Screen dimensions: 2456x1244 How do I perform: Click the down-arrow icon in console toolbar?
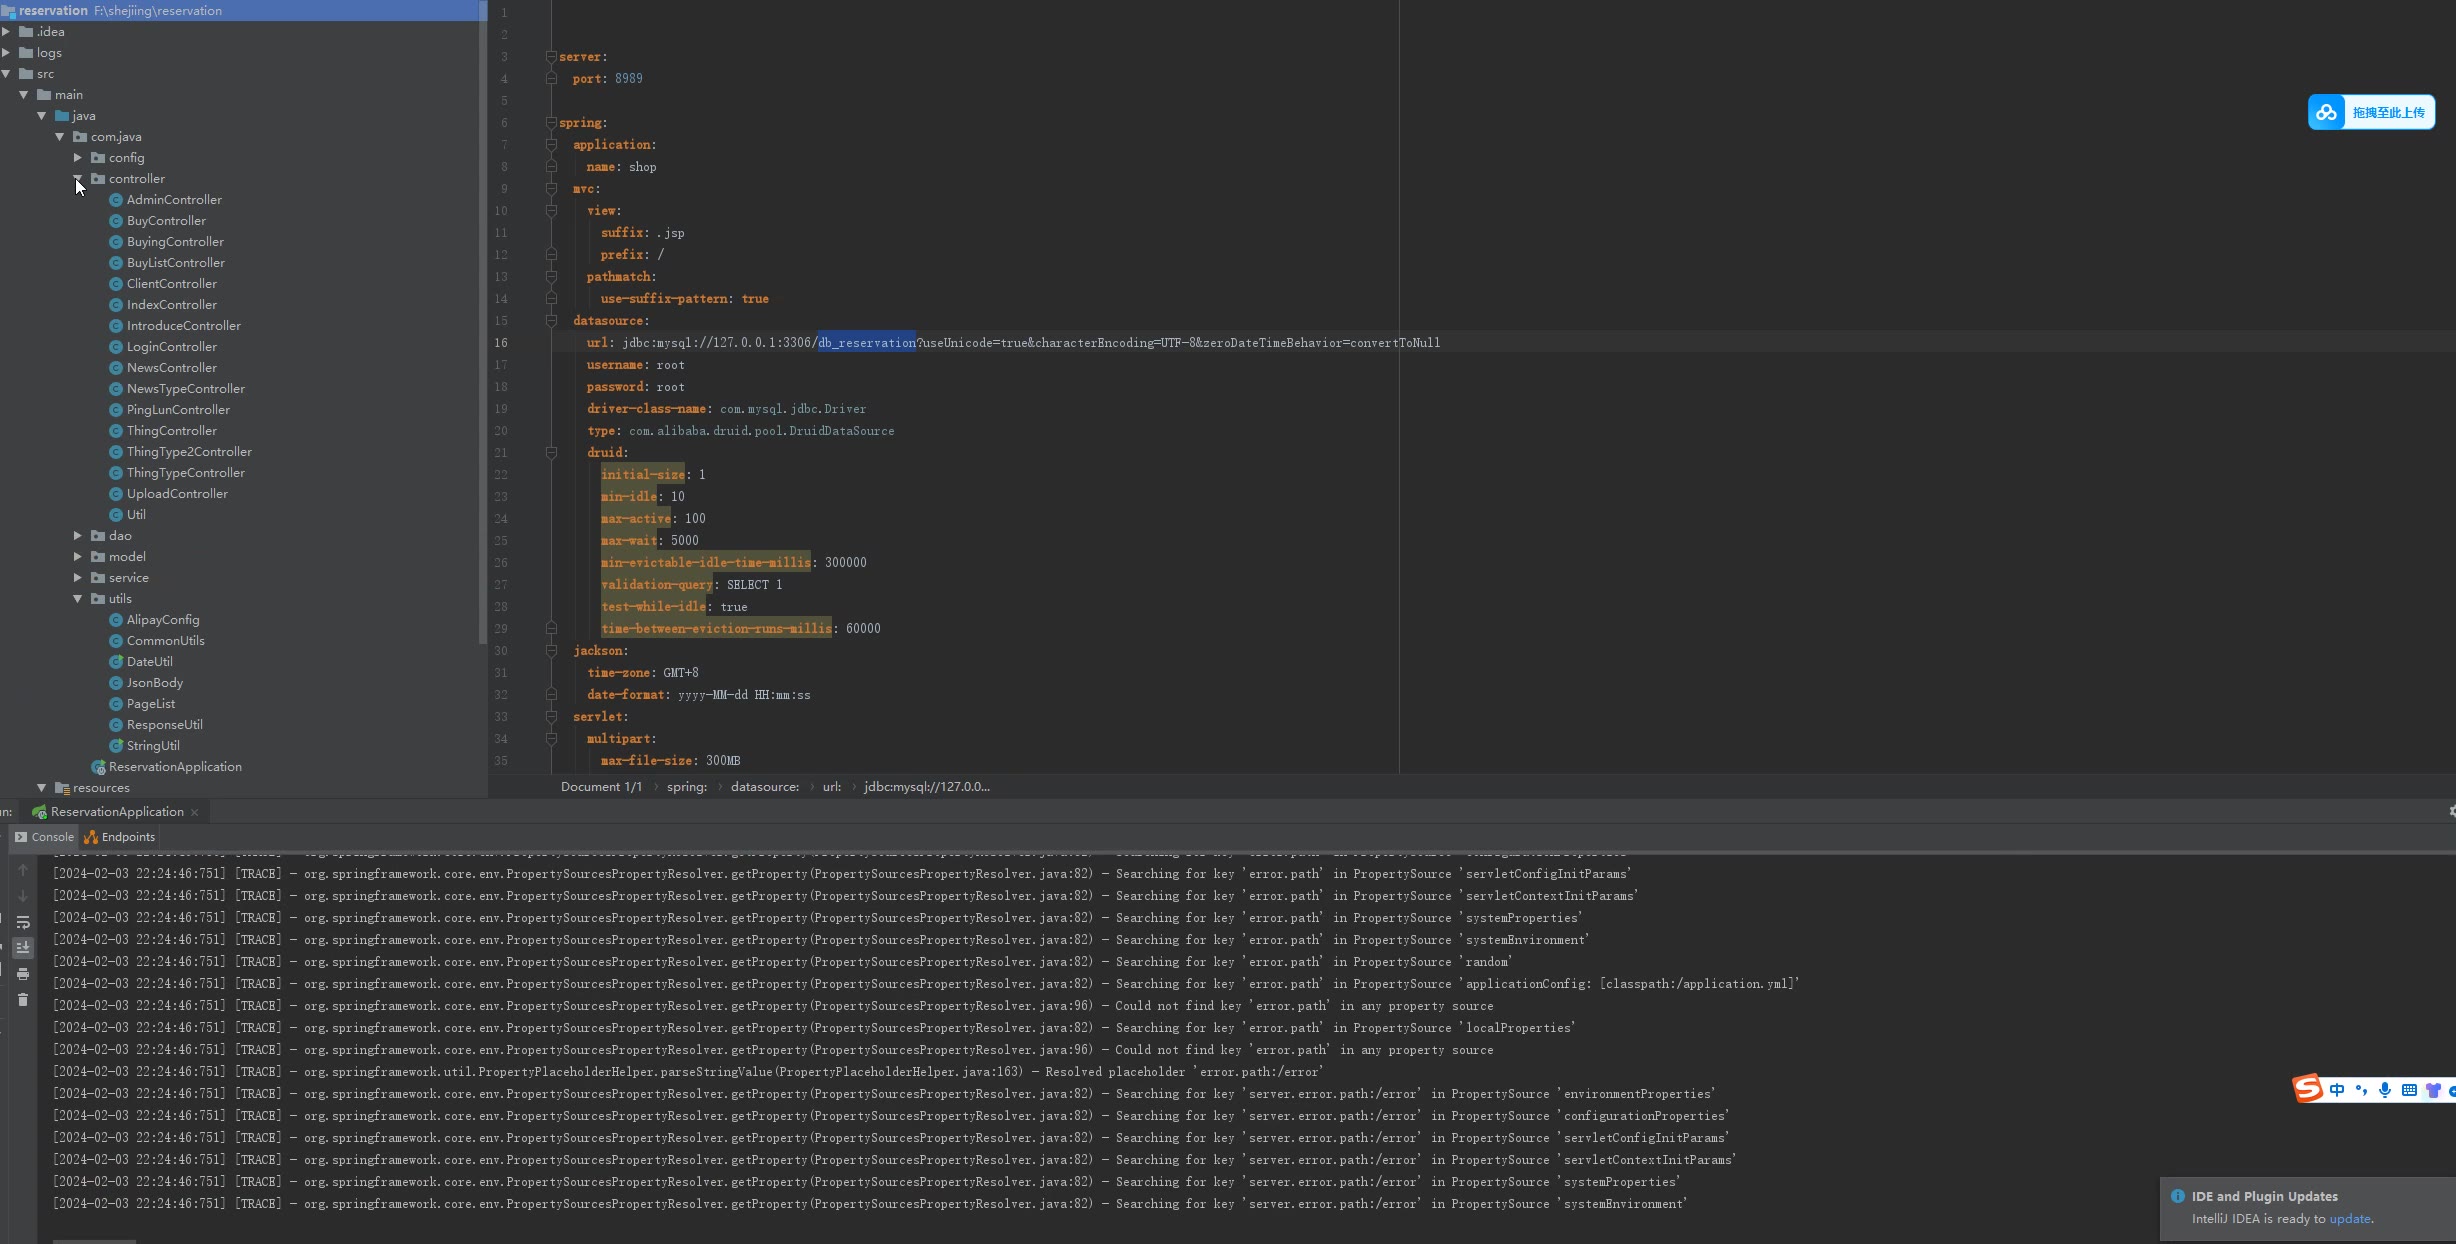pos(23,896)
